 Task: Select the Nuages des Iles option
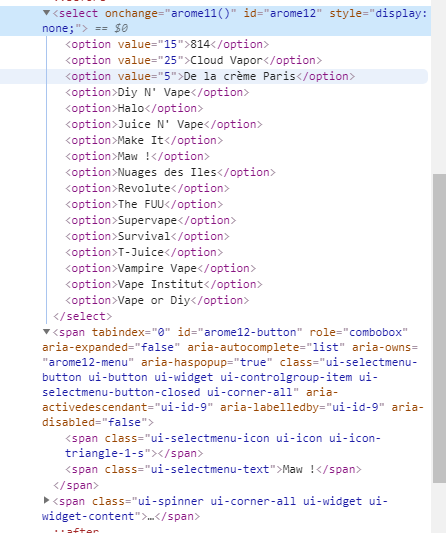pos(170,172)
